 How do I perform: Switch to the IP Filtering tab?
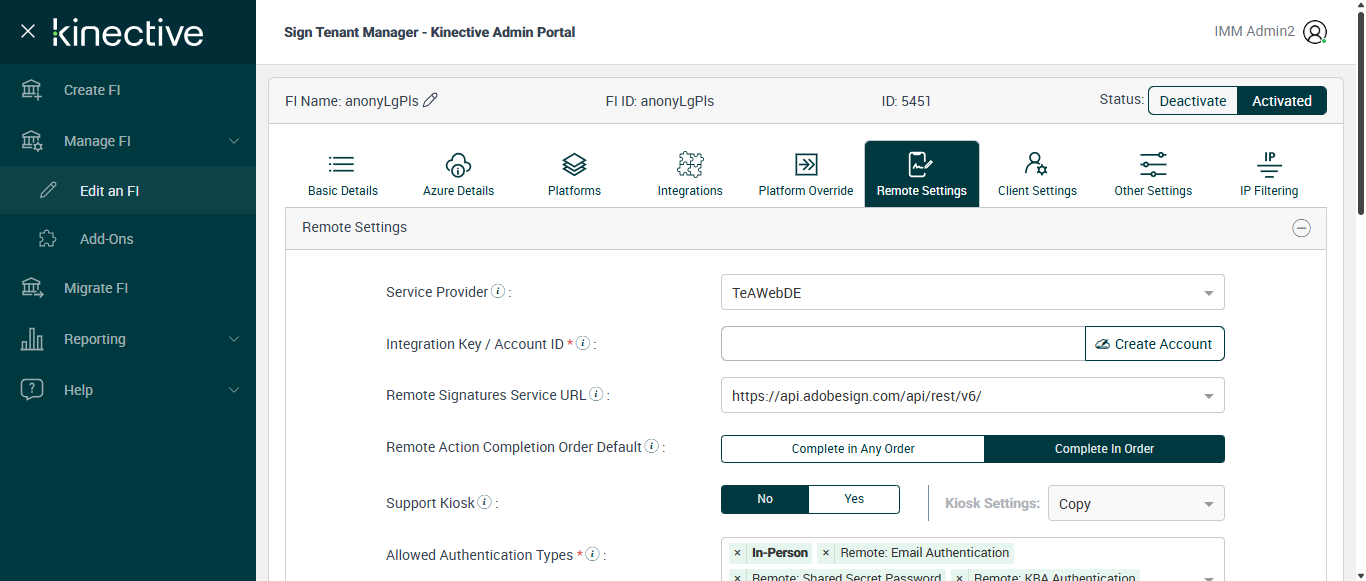click(x=1269, y=174)
